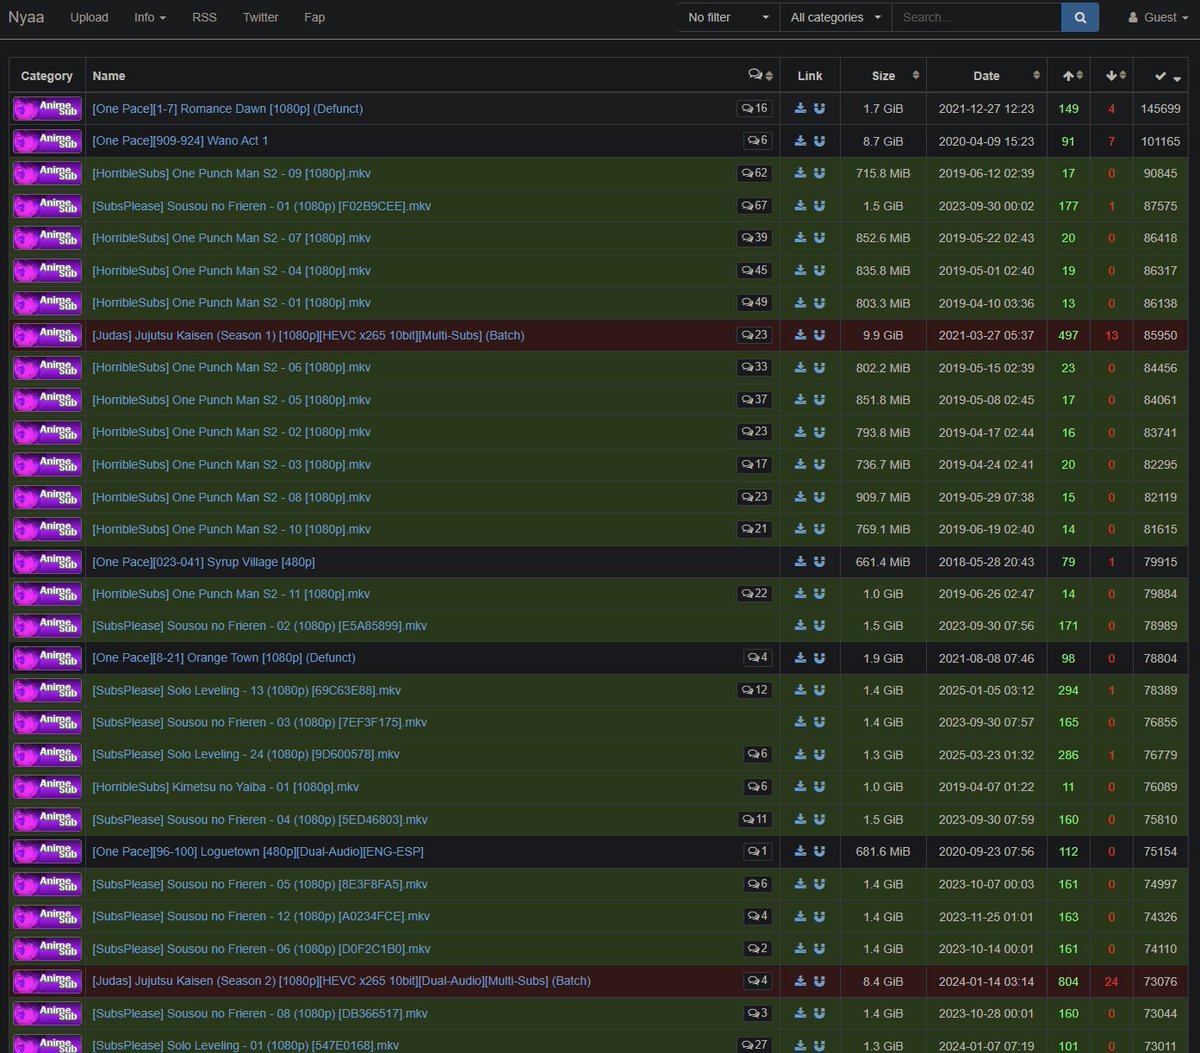Open magnet link for One Punch Man S2 - 01
Viewport: 1200px width, 1053px height.
coord(819,303)
